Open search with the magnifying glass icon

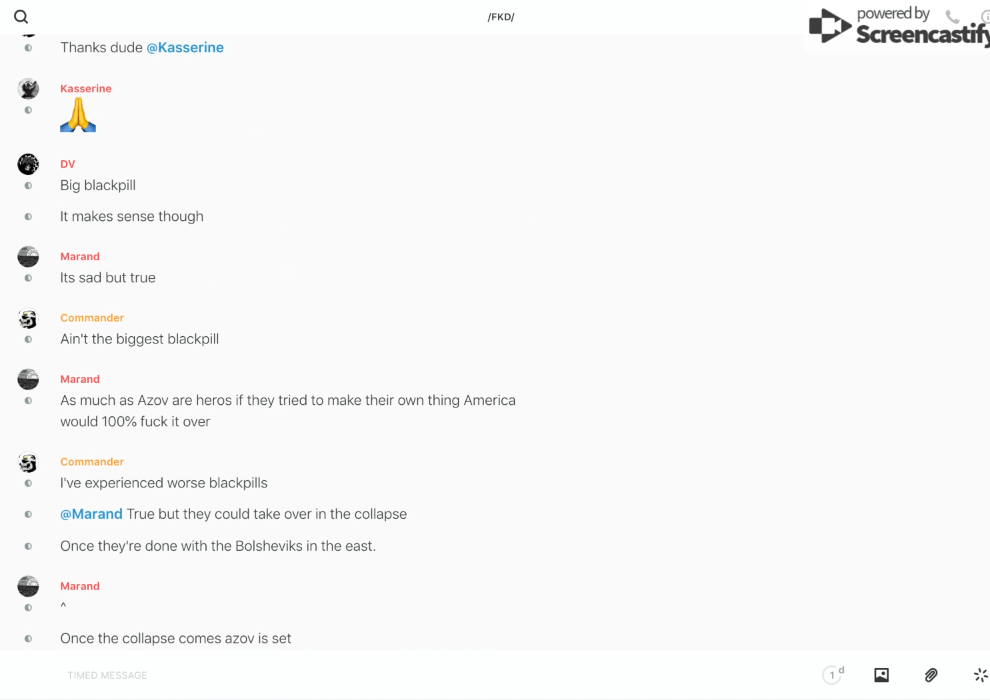[x=21, y=17]
